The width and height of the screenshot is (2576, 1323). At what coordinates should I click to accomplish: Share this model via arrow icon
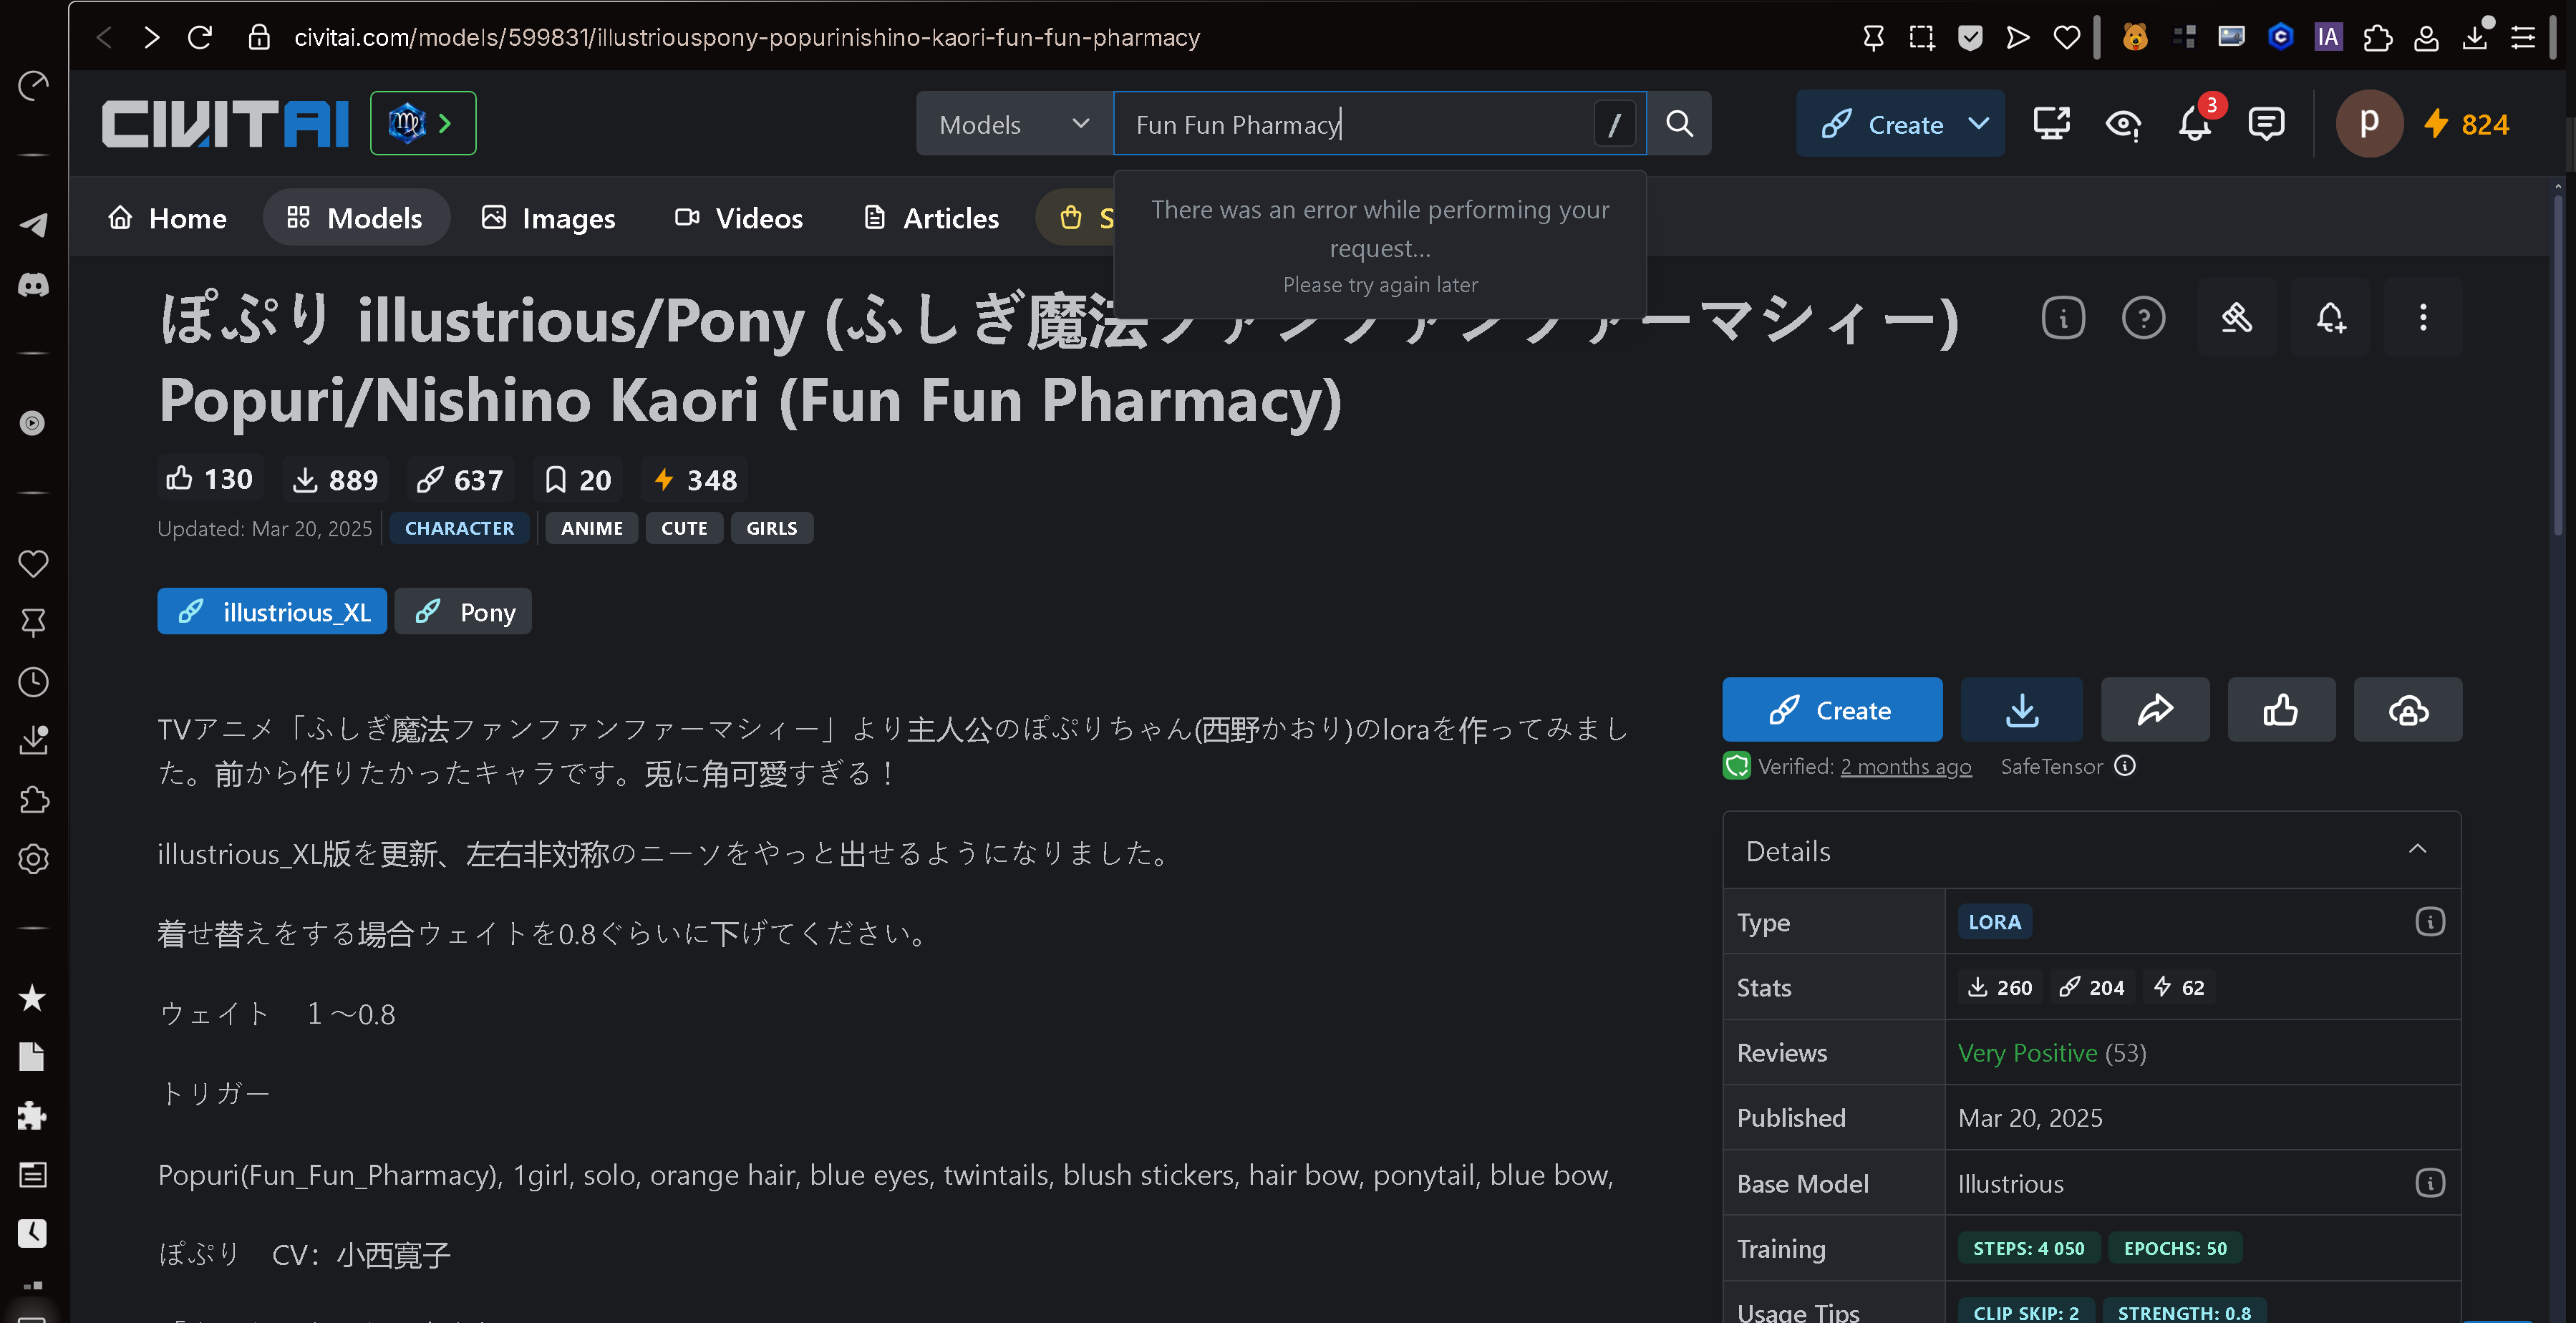click(2154, 710)
